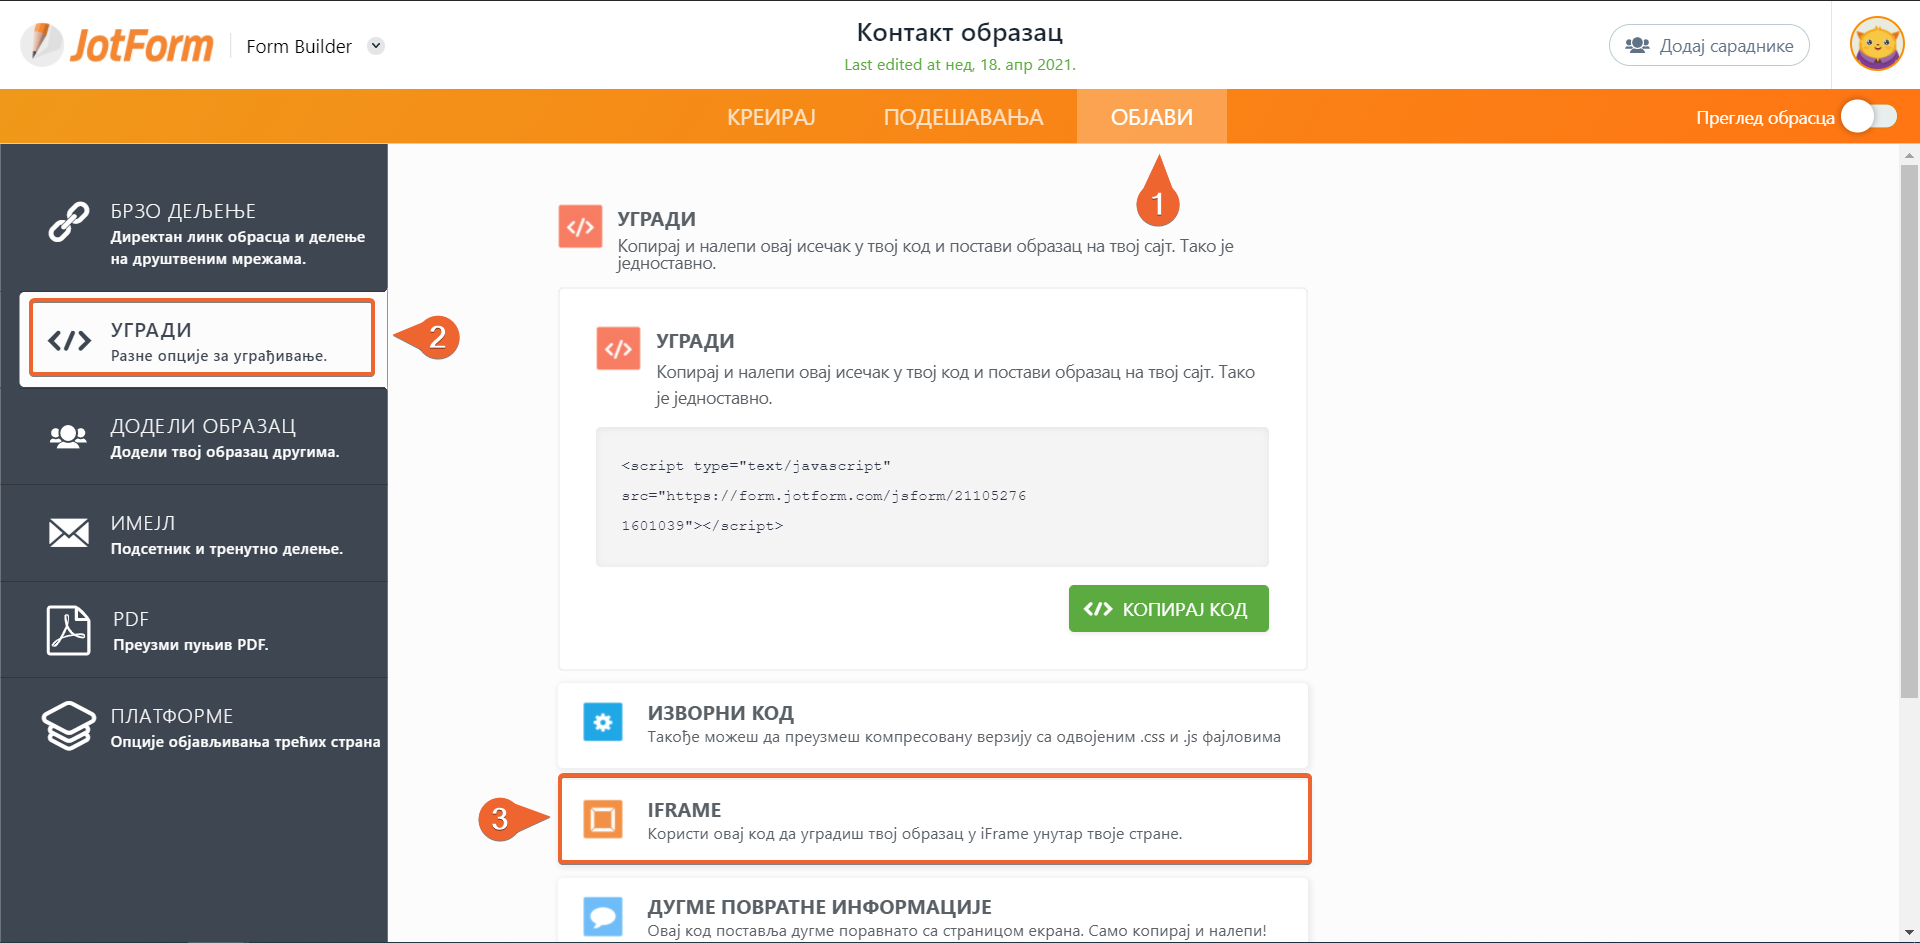The image size is (1920, 943).
Task: Click the Додели образац people icon
Action: tap(68, 437)
